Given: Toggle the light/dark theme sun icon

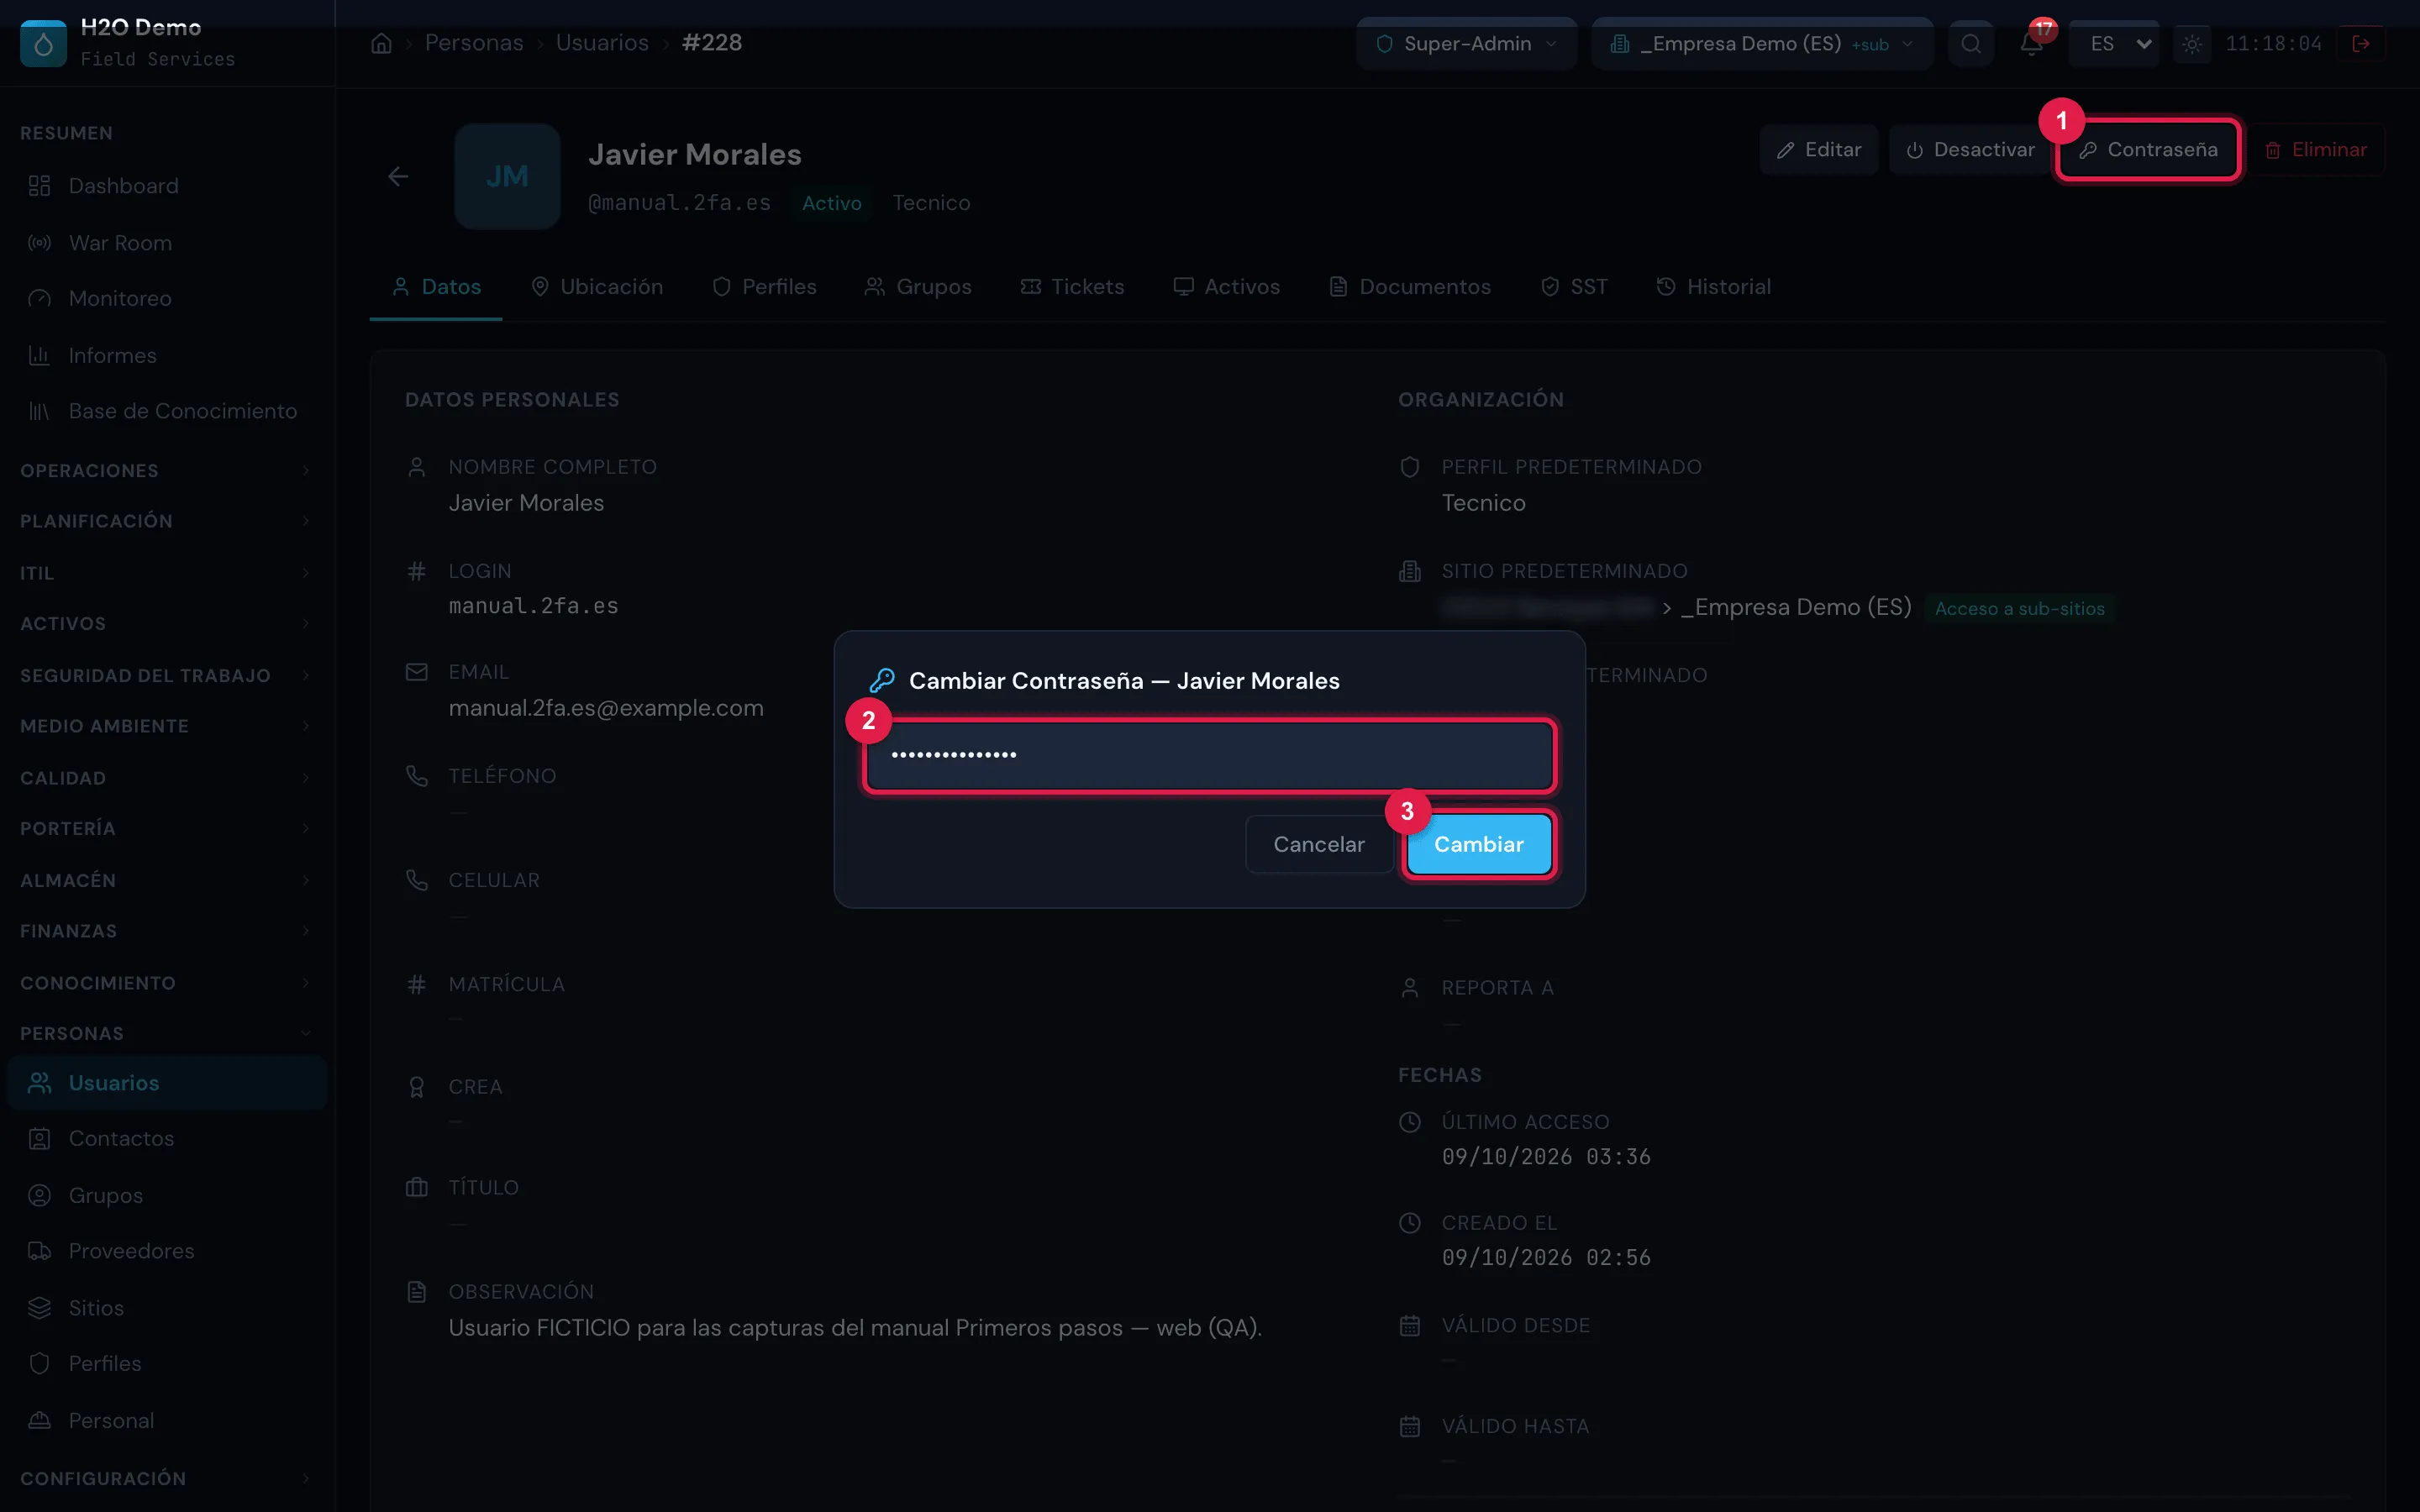Looking at the screenshot, I should (2192, 44).
